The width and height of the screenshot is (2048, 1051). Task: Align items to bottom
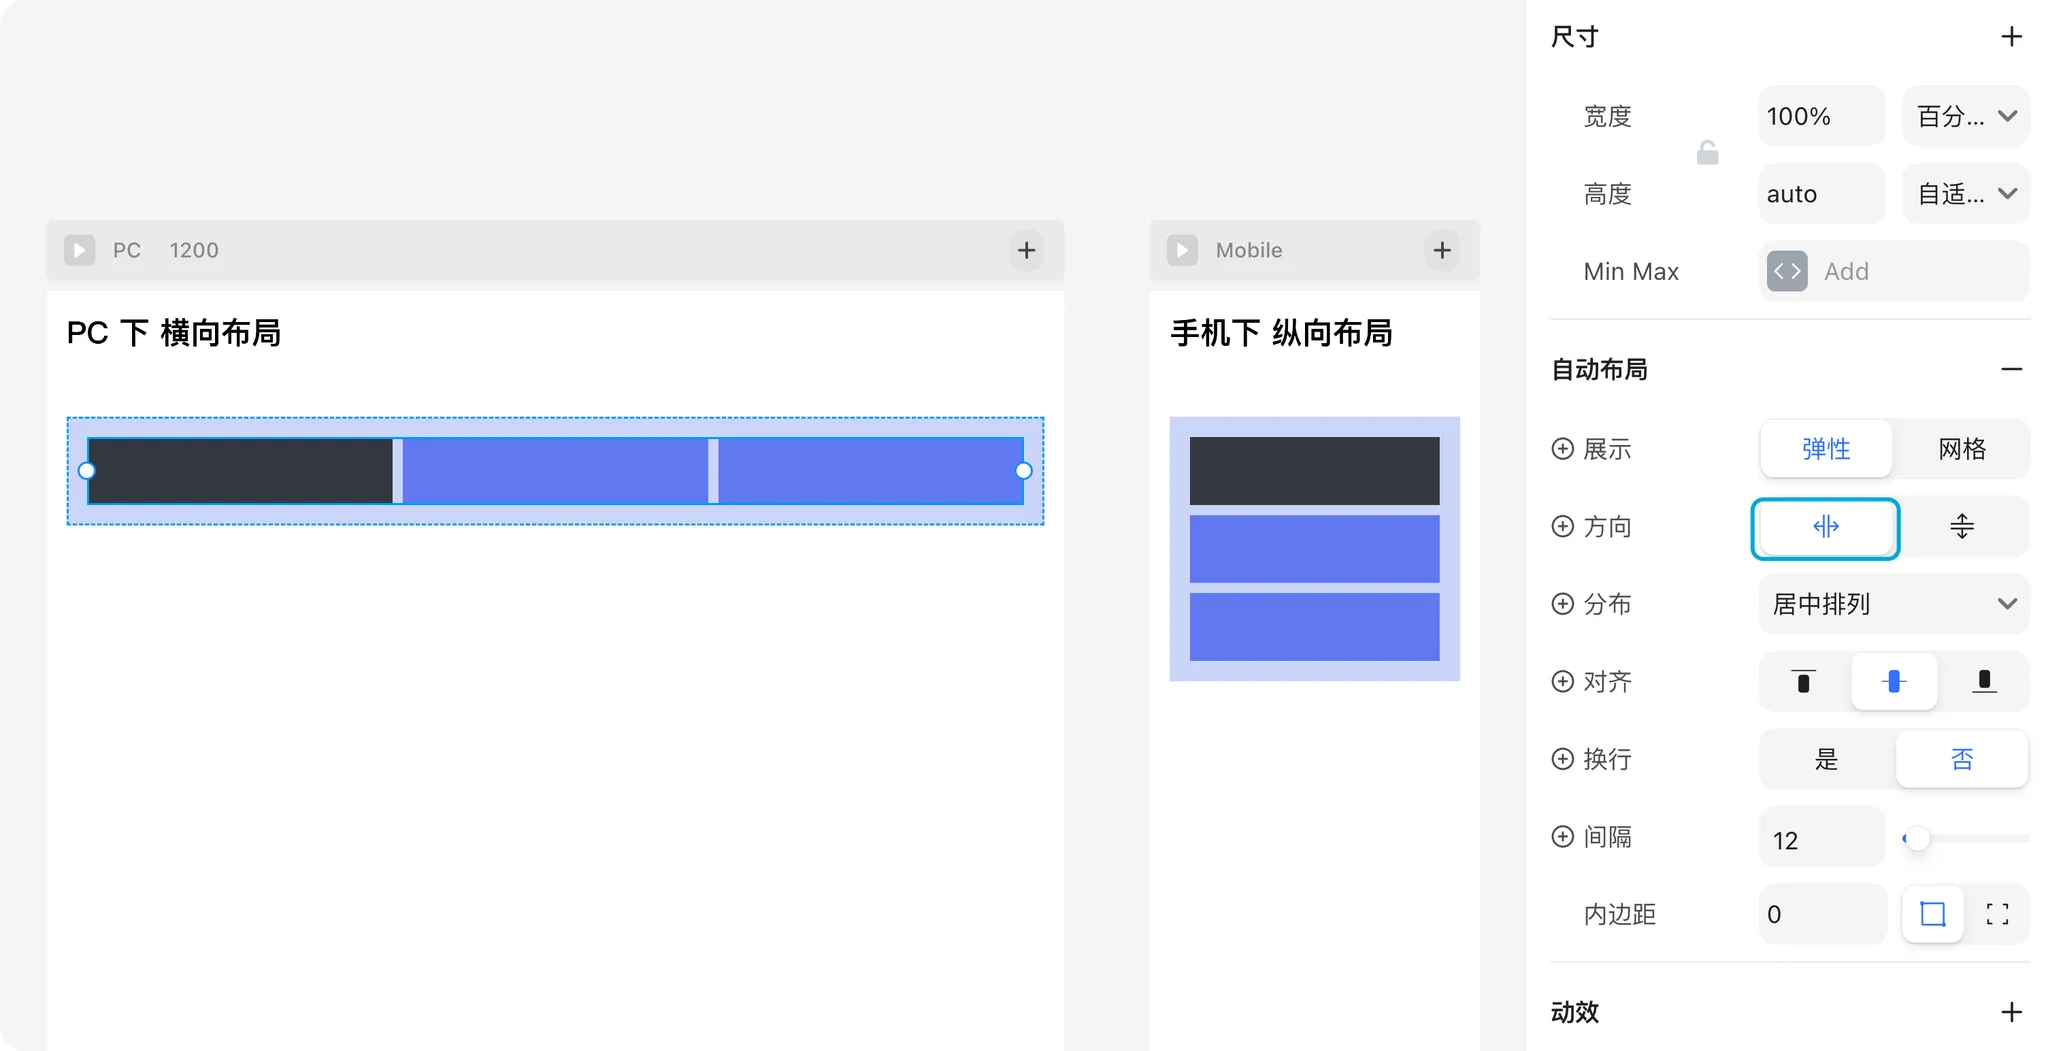tap(1984, 682)
